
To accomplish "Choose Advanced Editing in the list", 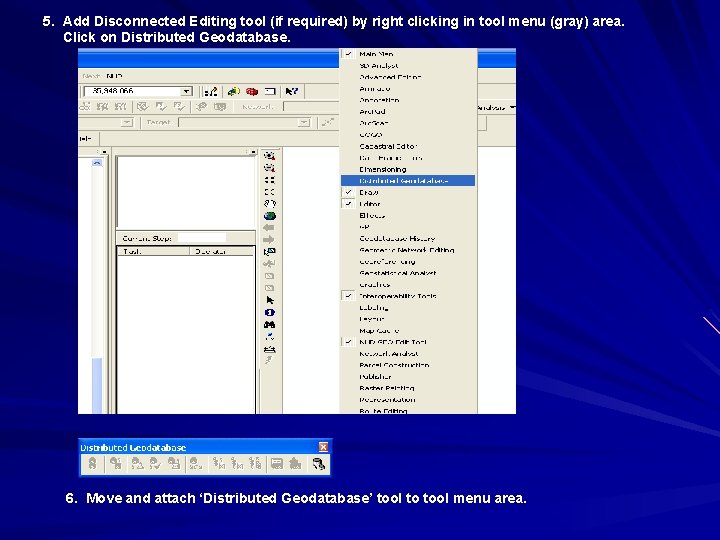I will click(x=408, y=77).
